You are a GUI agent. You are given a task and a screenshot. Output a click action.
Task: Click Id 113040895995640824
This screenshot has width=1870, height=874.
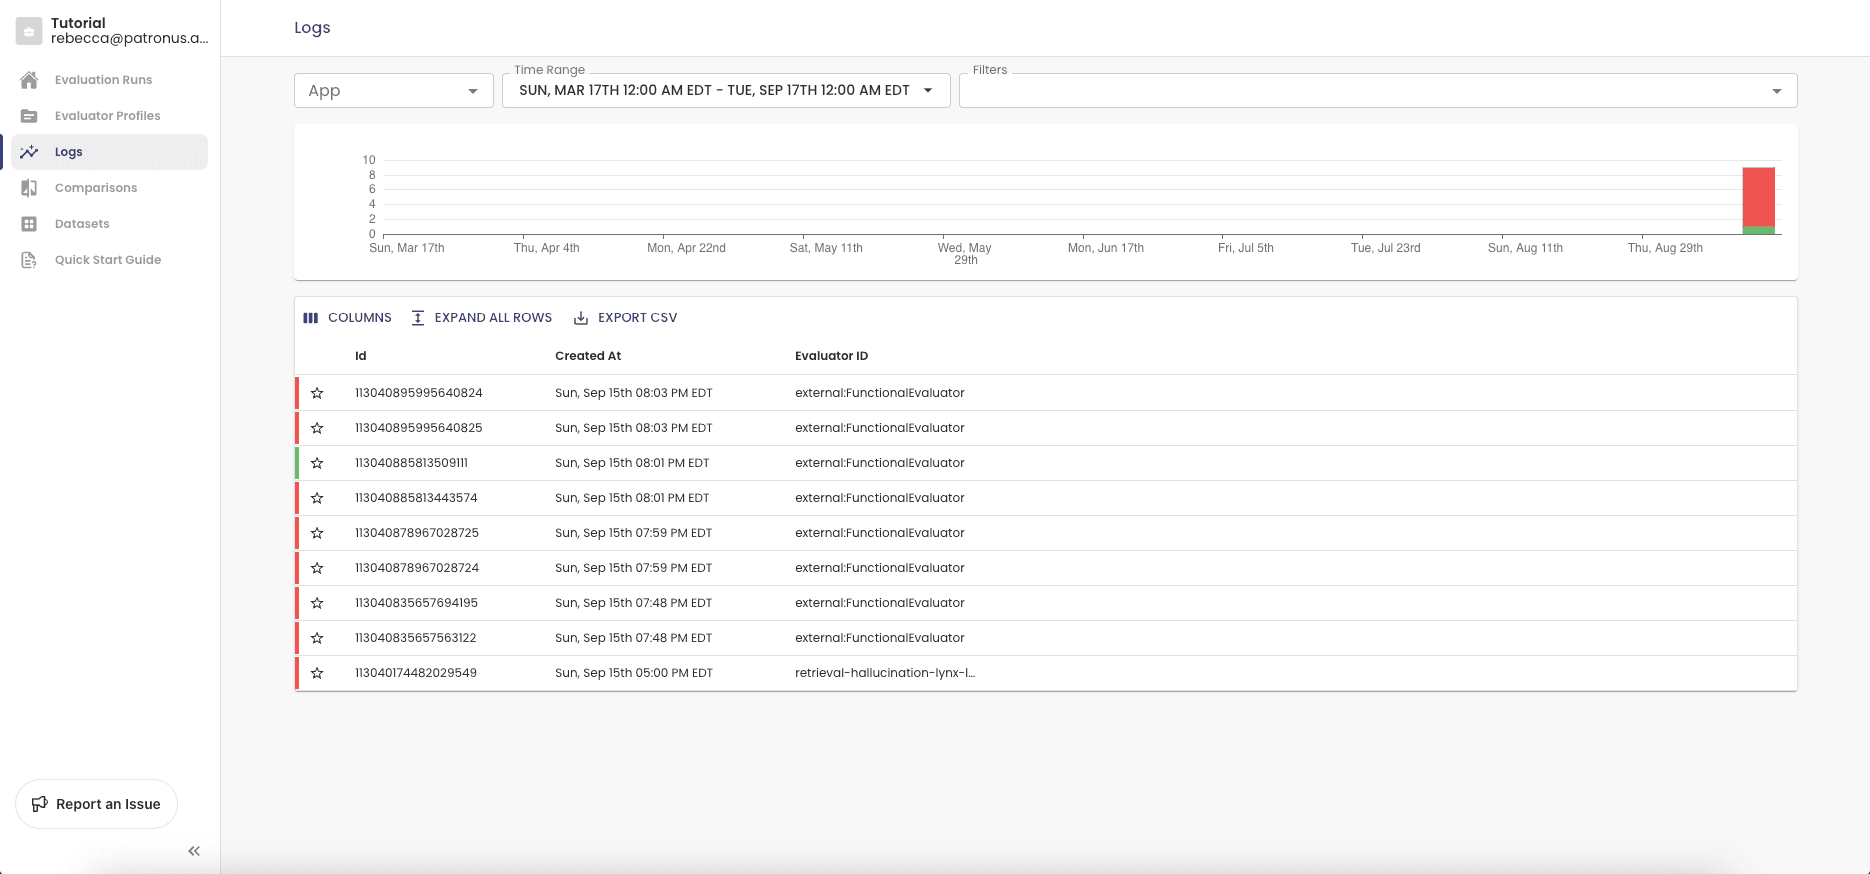click(x=419, y=393)
